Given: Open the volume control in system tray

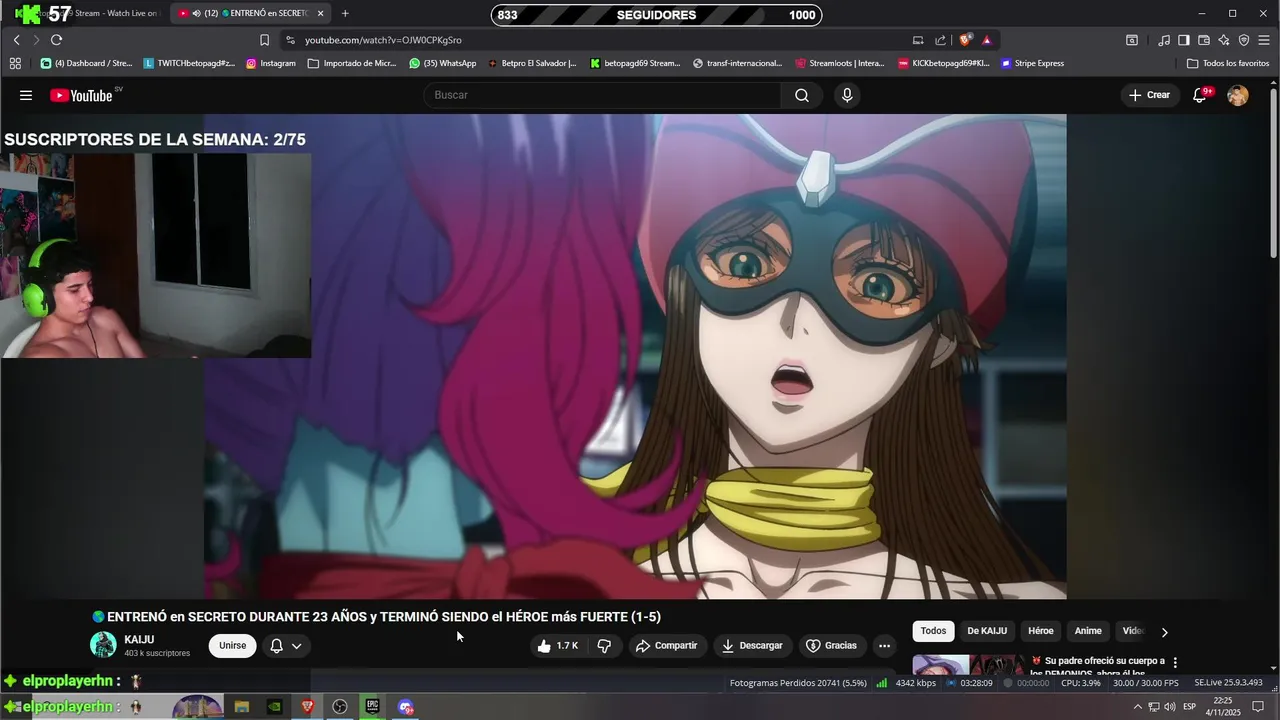Looking at the screenshot, I should pos(1170,707).
